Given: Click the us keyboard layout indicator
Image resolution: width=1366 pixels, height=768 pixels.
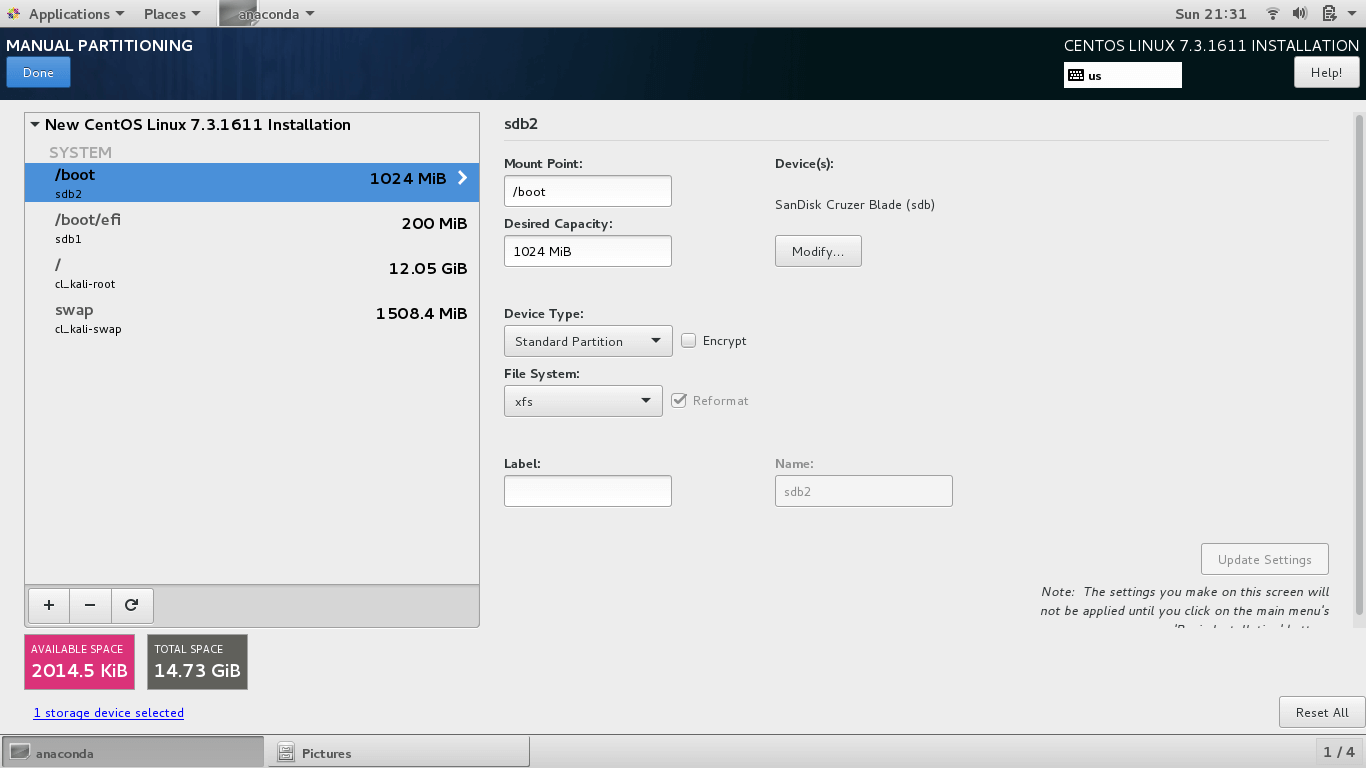Looking at the screenshot, I should (x=1123, y=75).
